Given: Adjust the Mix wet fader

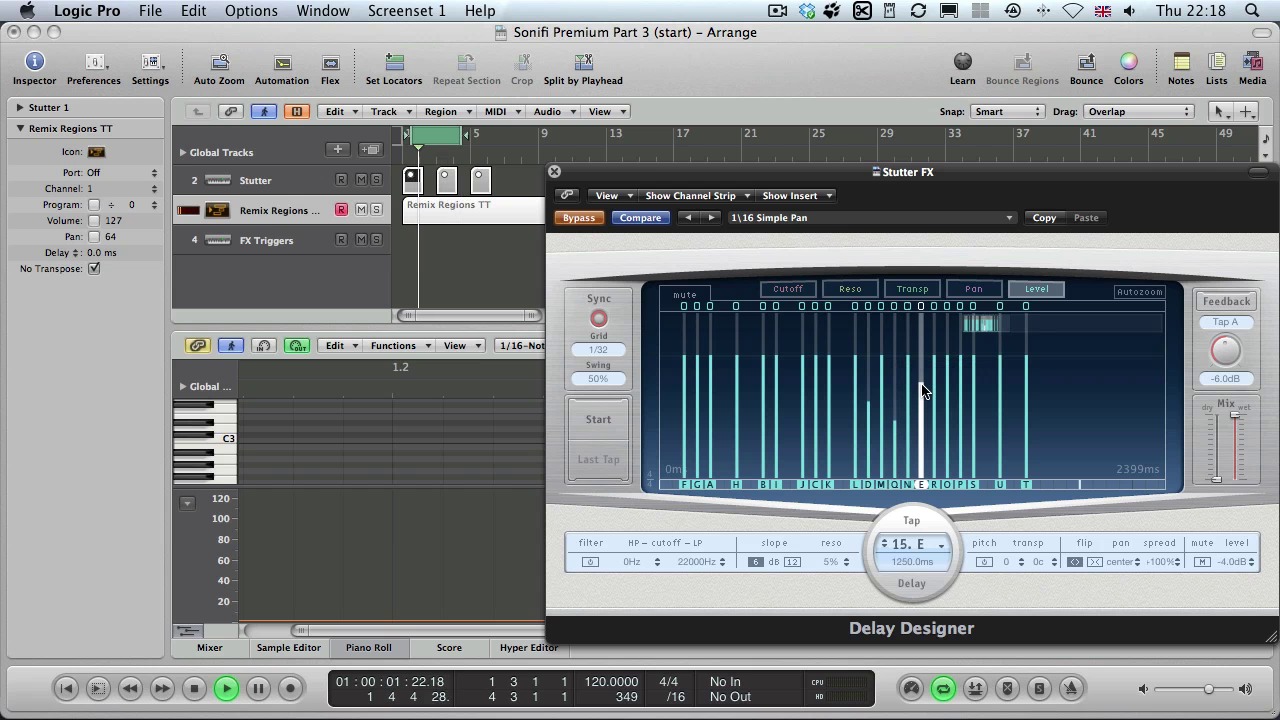Looking at the screenshot, I should [1234, 445].
